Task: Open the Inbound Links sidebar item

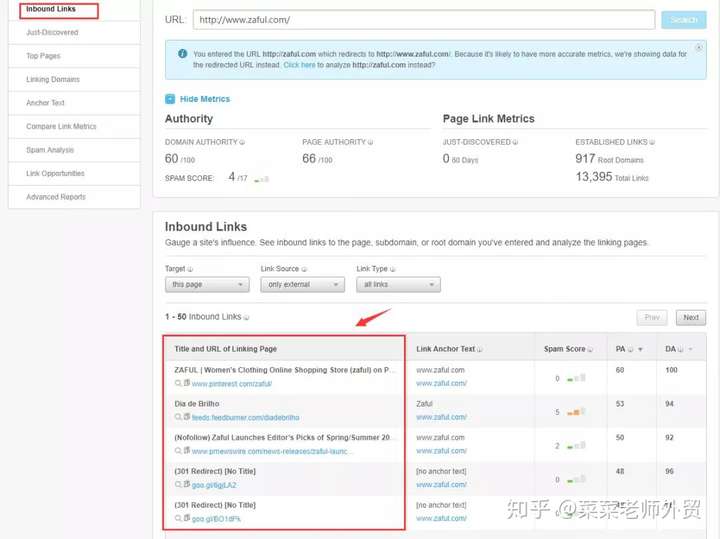Action: 51,9
